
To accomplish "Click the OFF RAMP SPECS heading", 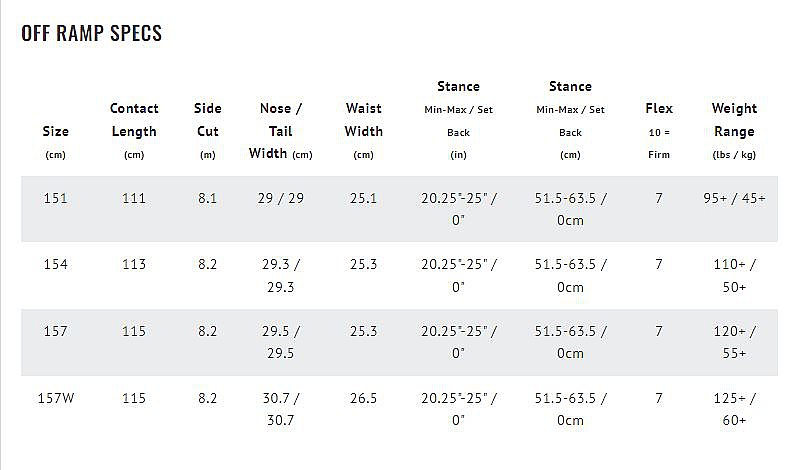I will pyautogui.click(x=91, y=34).
